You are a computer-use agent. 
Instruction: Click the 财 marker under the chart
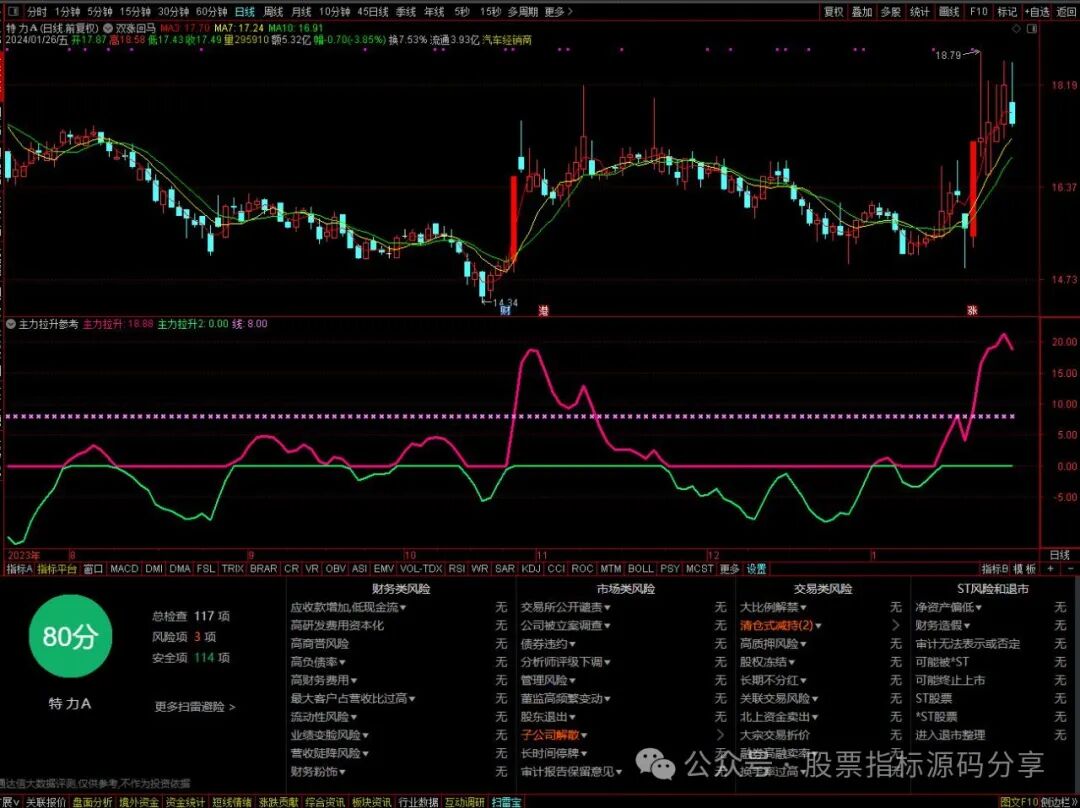[x=506, y=311]
